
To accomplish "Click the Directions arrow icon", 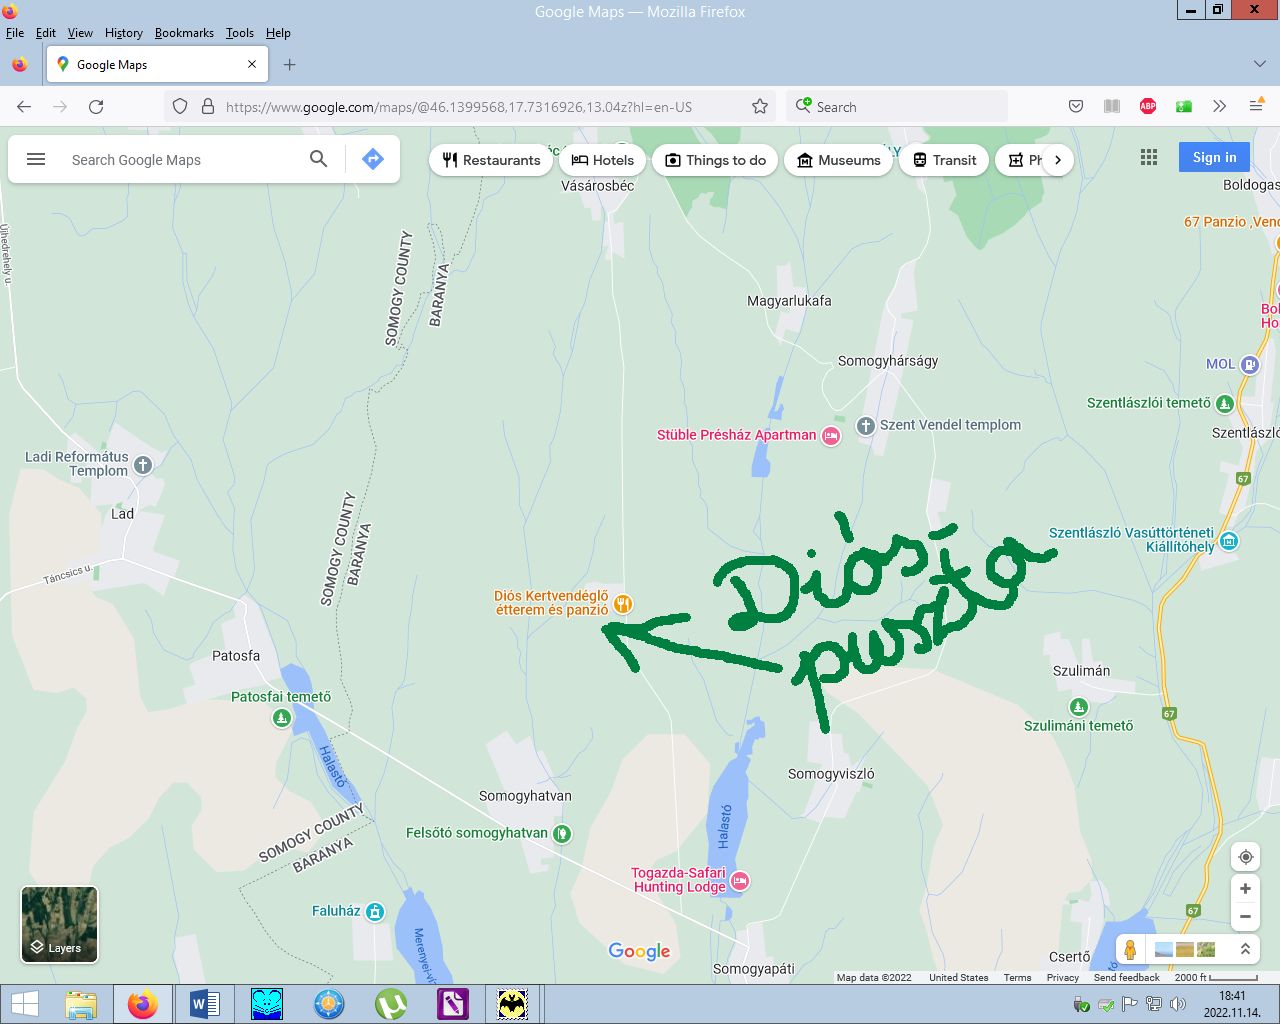I will click(x=373, y=159).
